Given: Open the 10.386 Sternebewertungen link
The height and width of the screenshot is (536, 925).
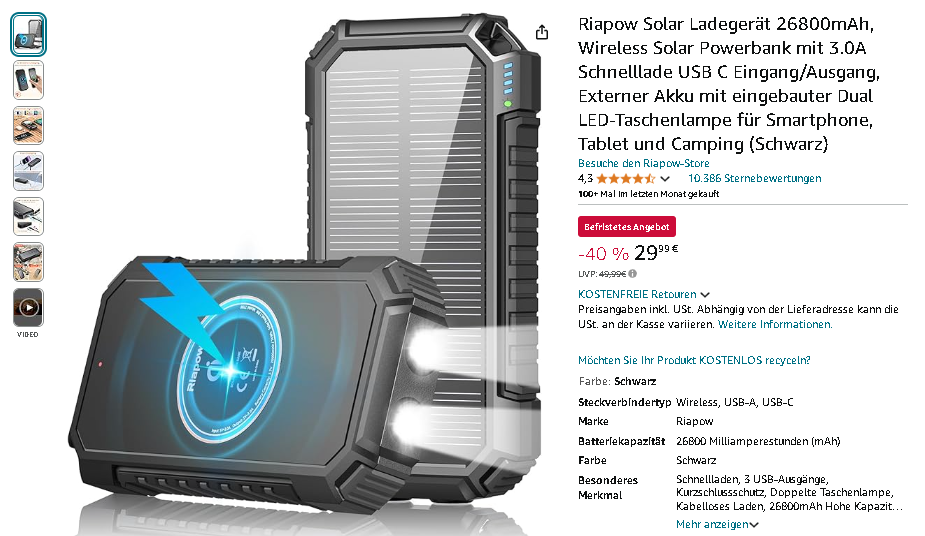Looking at the screenshot, I should point(755,178).
